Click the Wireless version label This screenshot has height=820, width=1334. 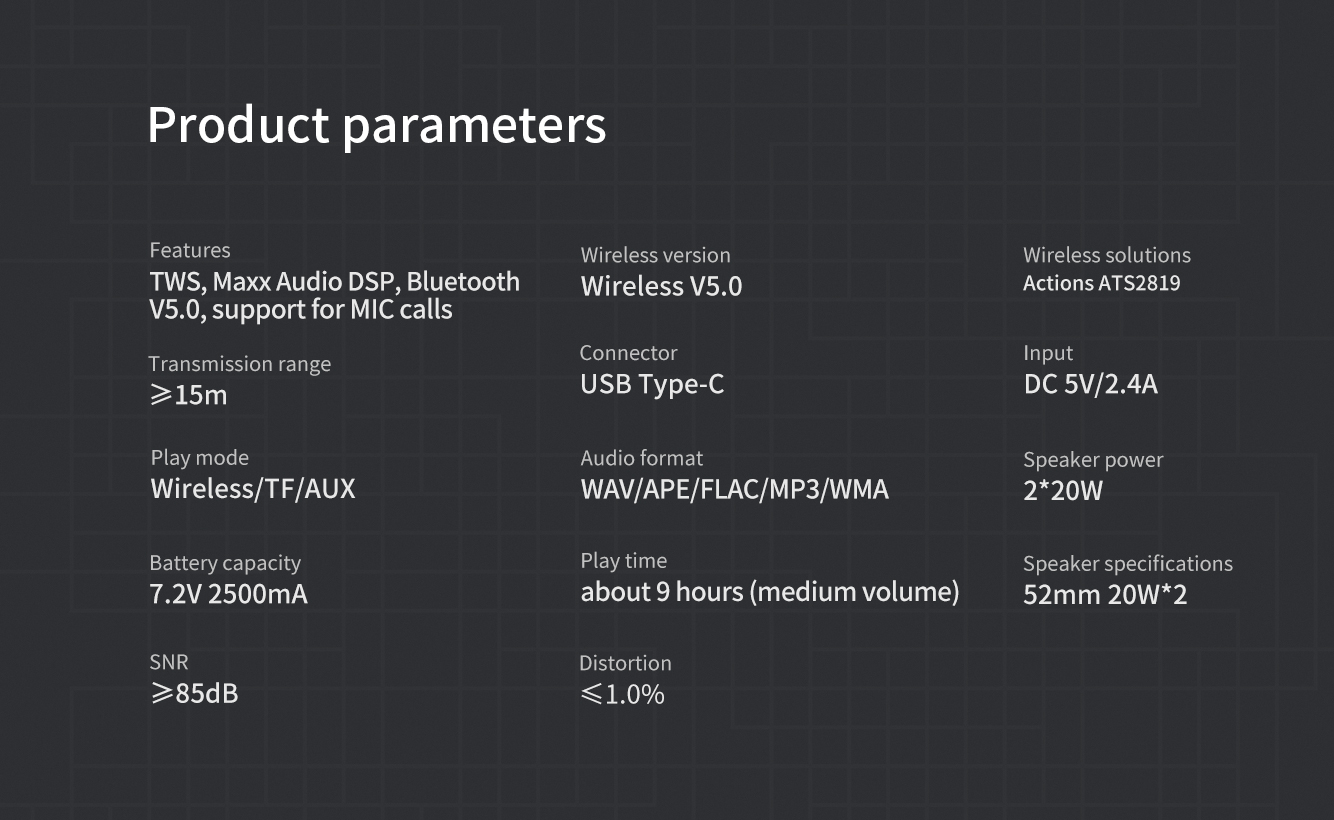[655, 255]
